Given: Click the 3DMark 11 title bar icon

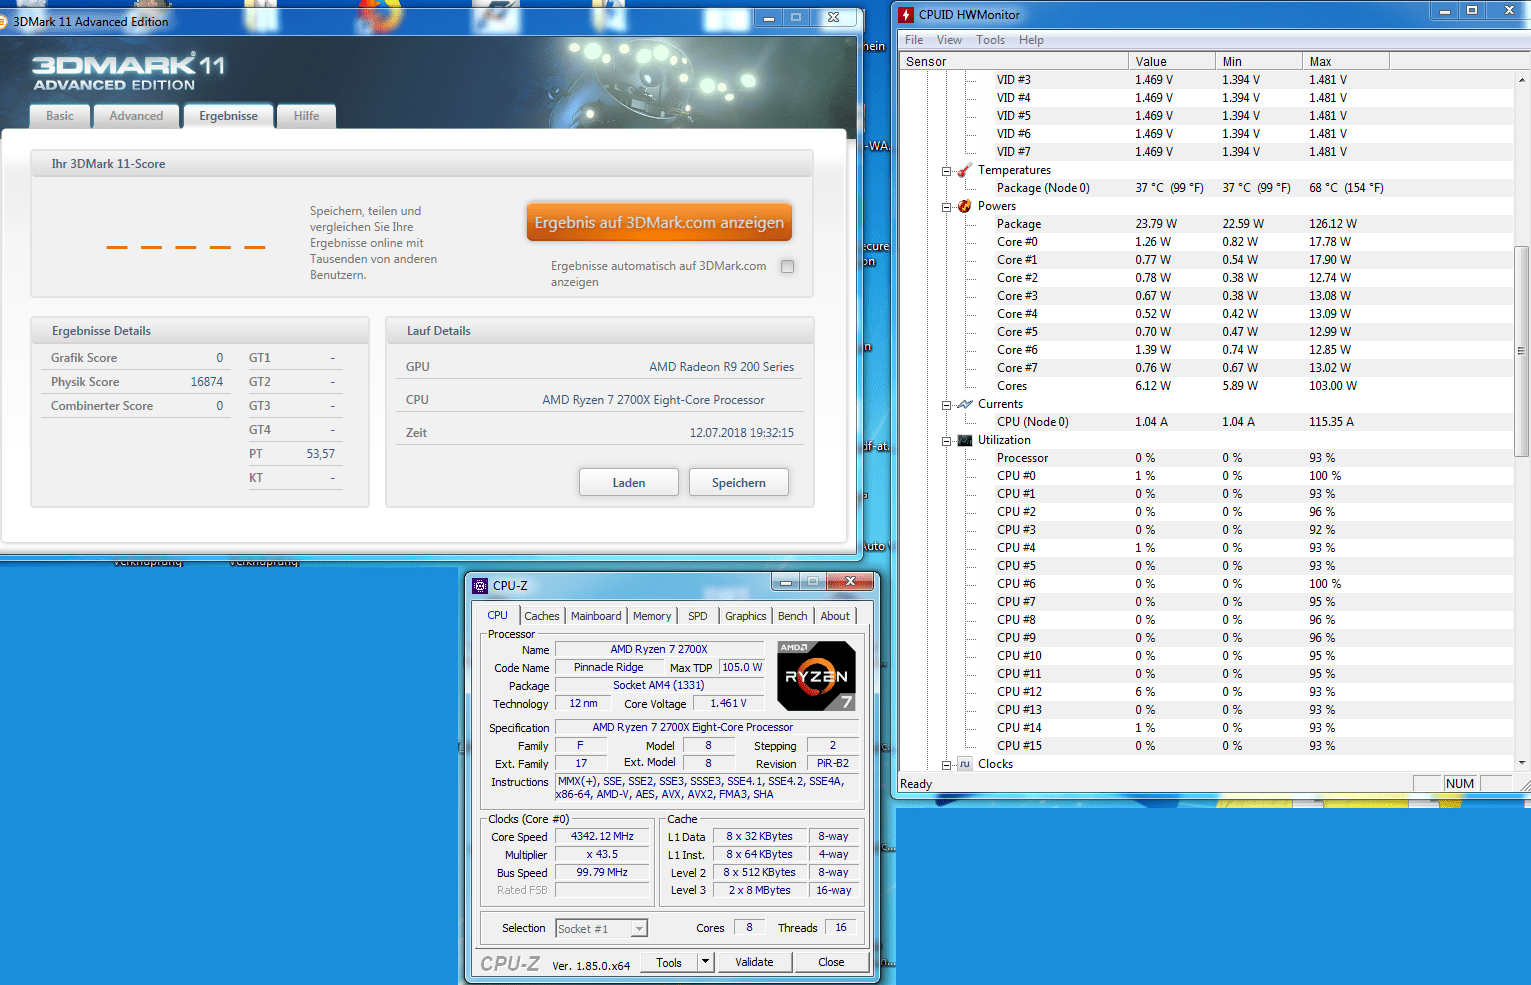Looking at the screenshot, I should (3, 21).
